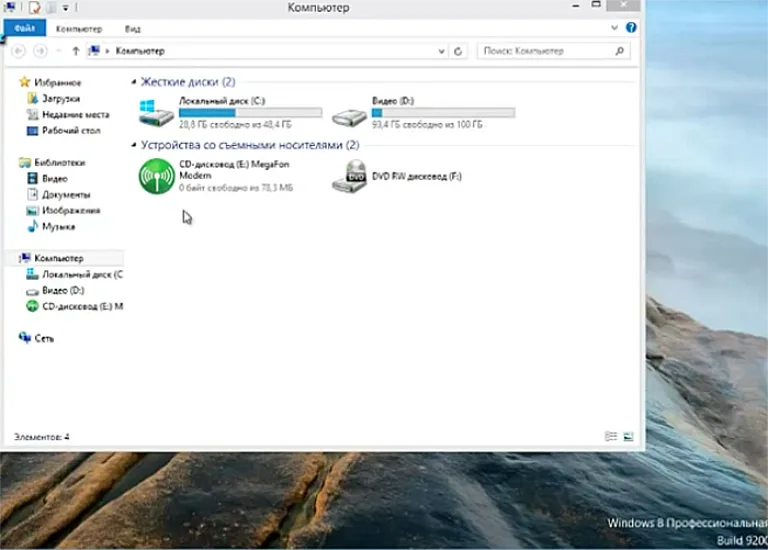Close the Компьютер window
Image resolution: width=768 pixels, height=550 pixels.
[623, 5]
